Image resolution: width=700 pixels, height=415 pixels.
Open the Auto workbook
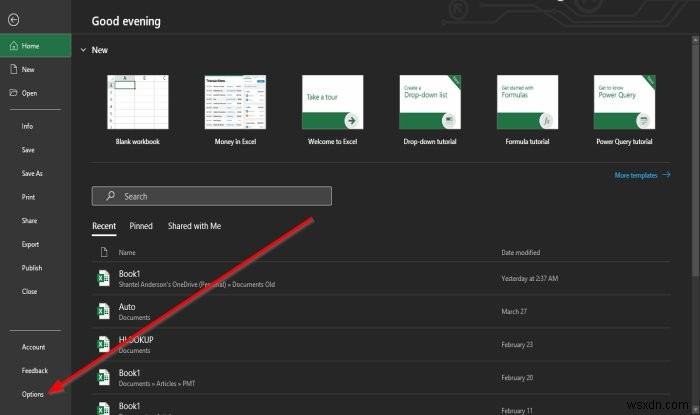coord(381,311)
